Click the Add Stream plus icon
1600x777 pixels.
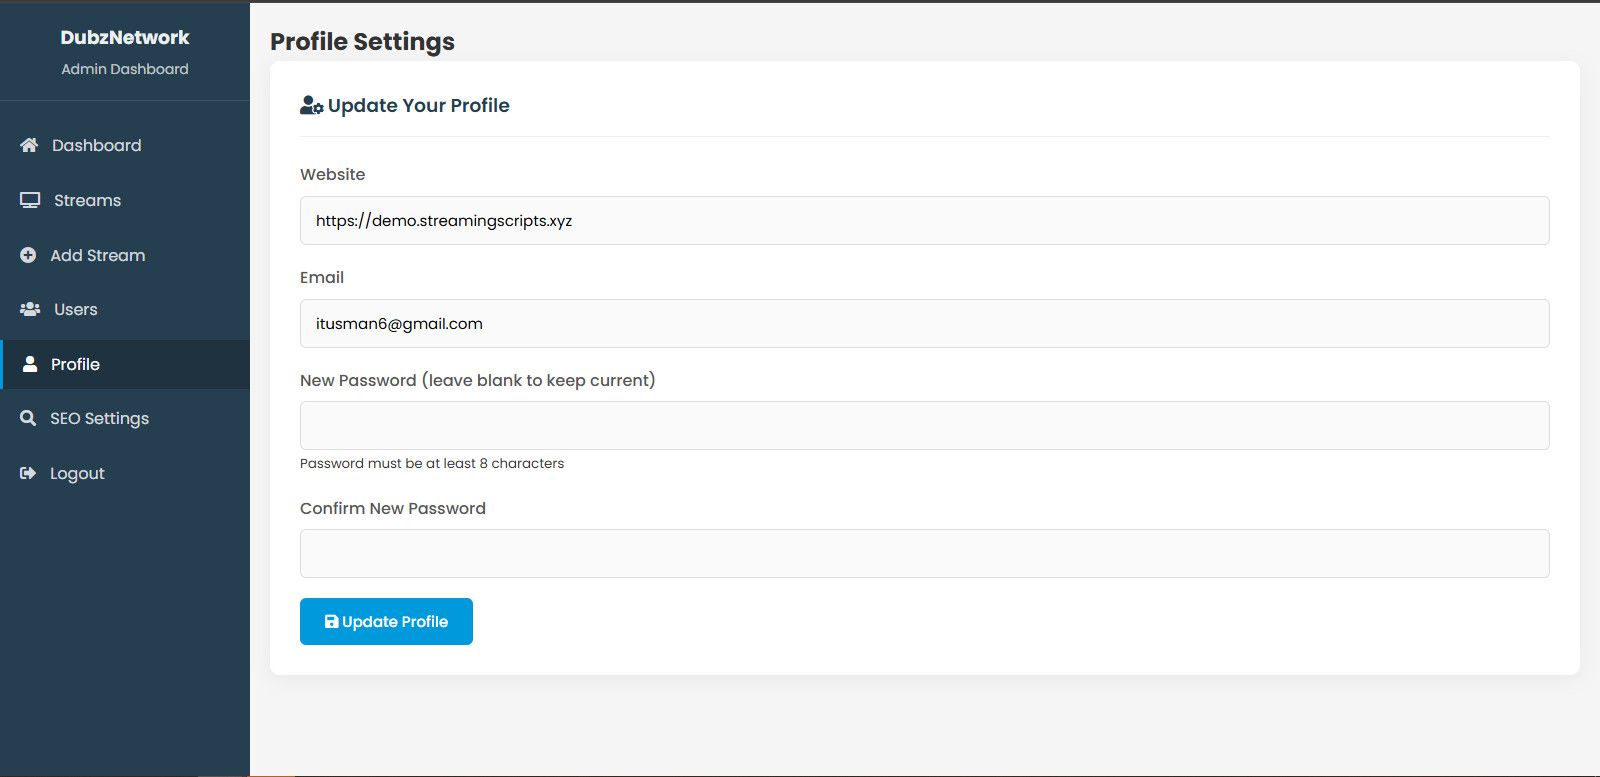point(28,255)
